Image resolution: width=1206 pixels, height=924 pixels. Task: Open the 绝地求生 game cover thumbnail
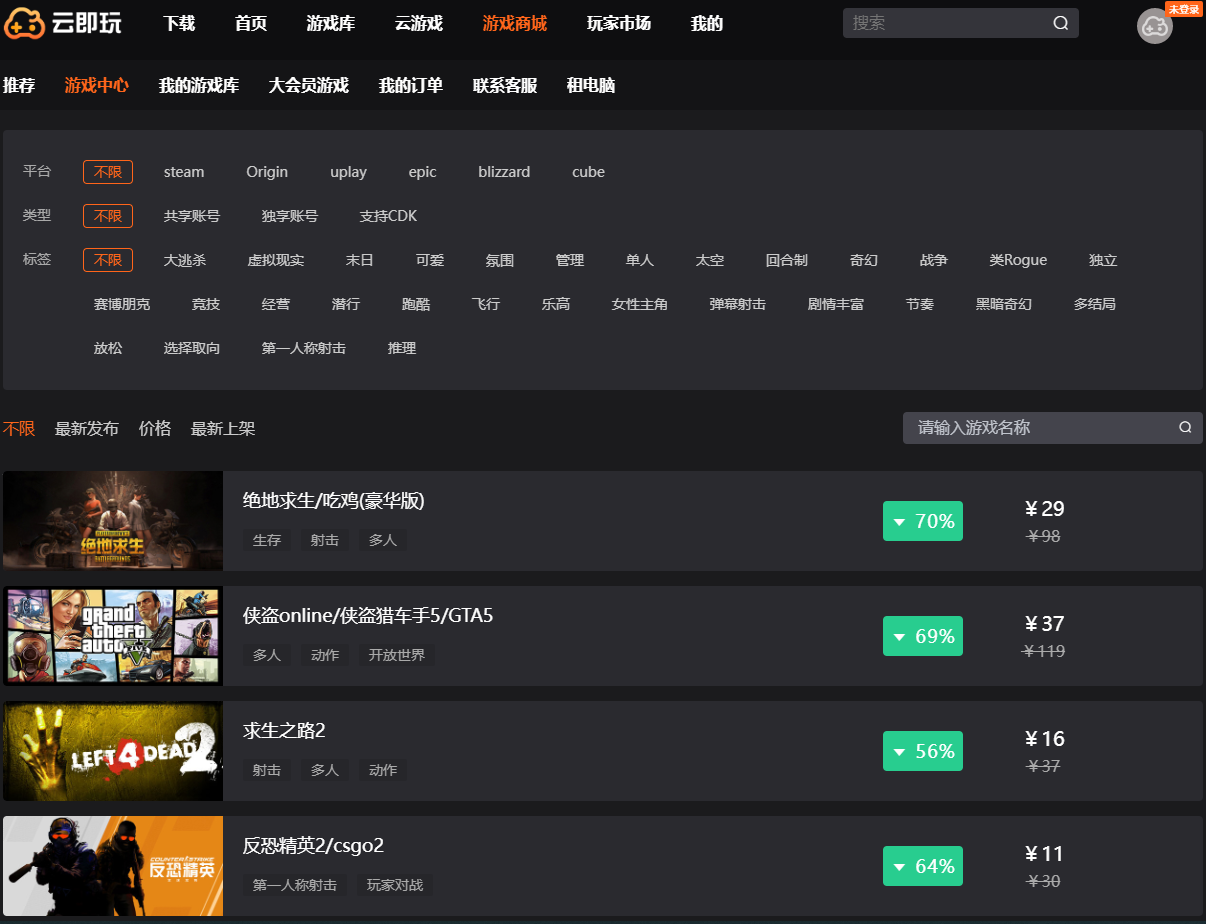[x=113, y=521]
